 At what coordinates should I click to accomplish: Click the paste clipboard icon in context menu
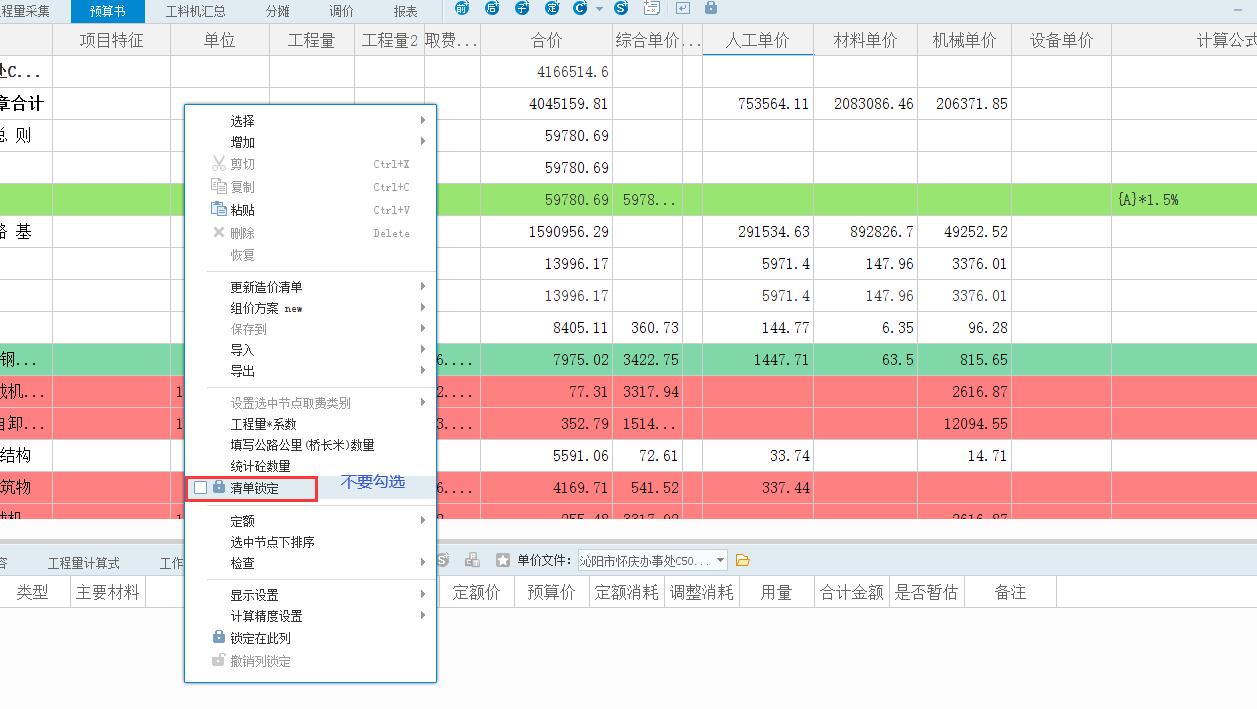(219, 209)
